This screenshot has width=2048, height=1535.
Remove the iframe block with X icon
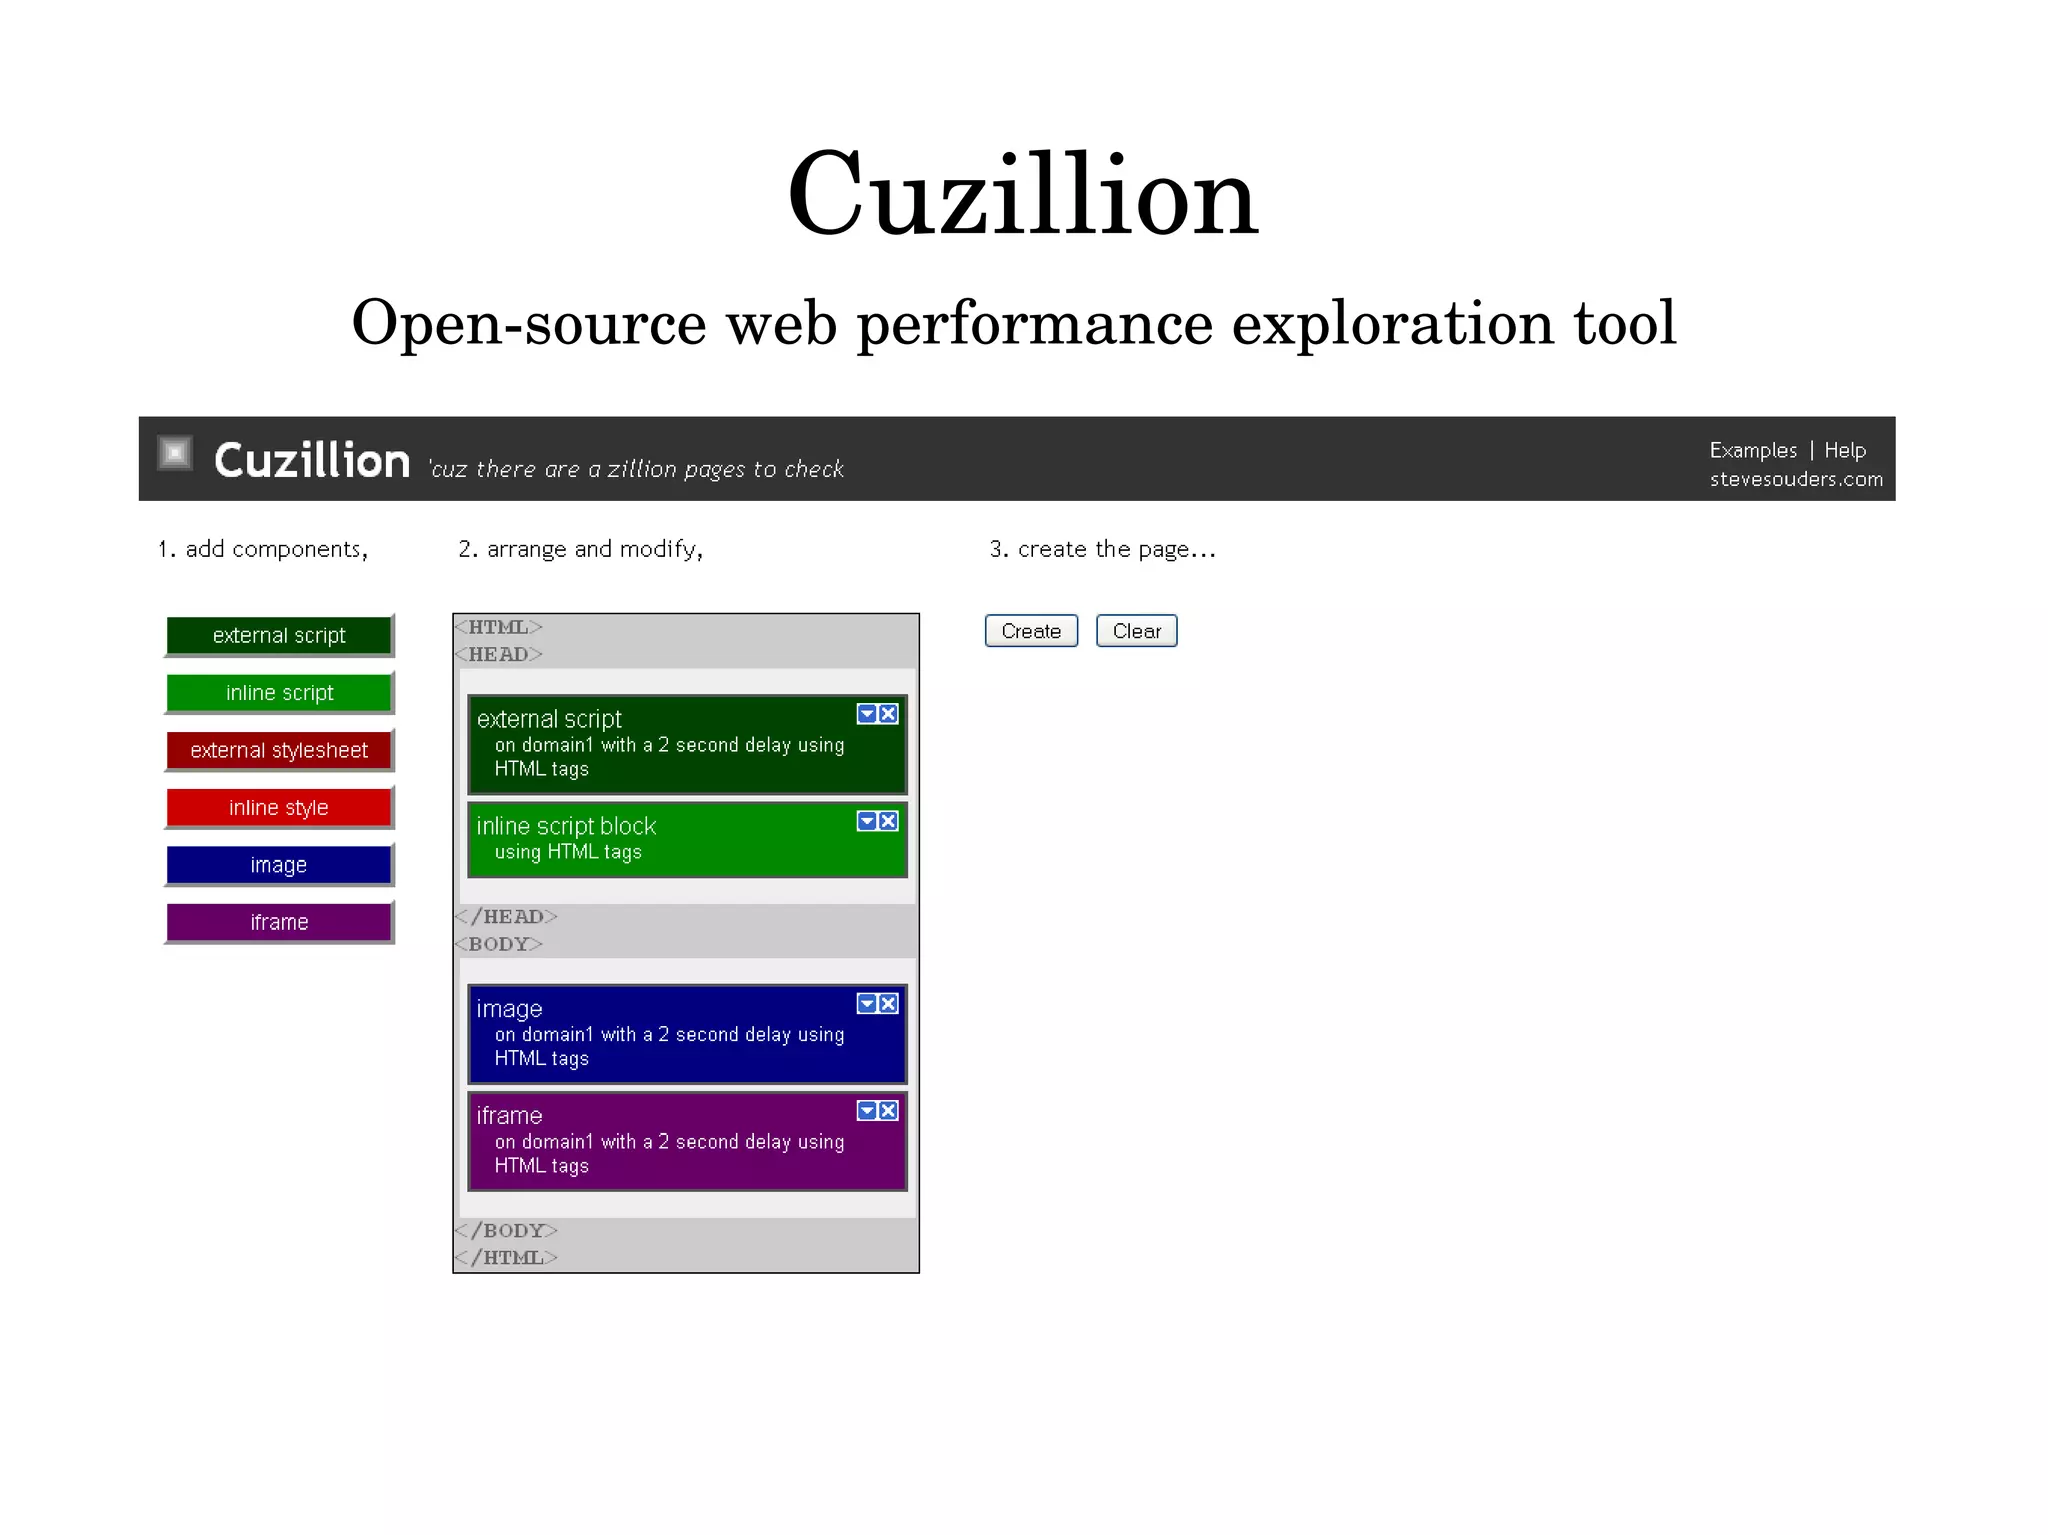[x=888, y=1111]
